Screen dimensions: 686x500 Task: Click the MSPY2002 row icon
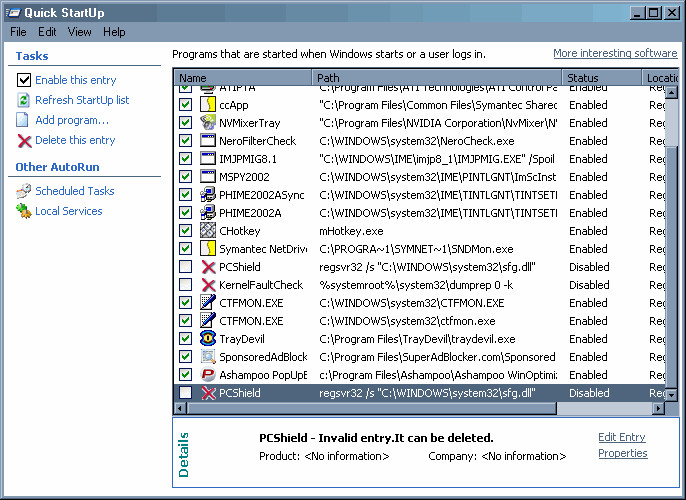tap(208, 177)
